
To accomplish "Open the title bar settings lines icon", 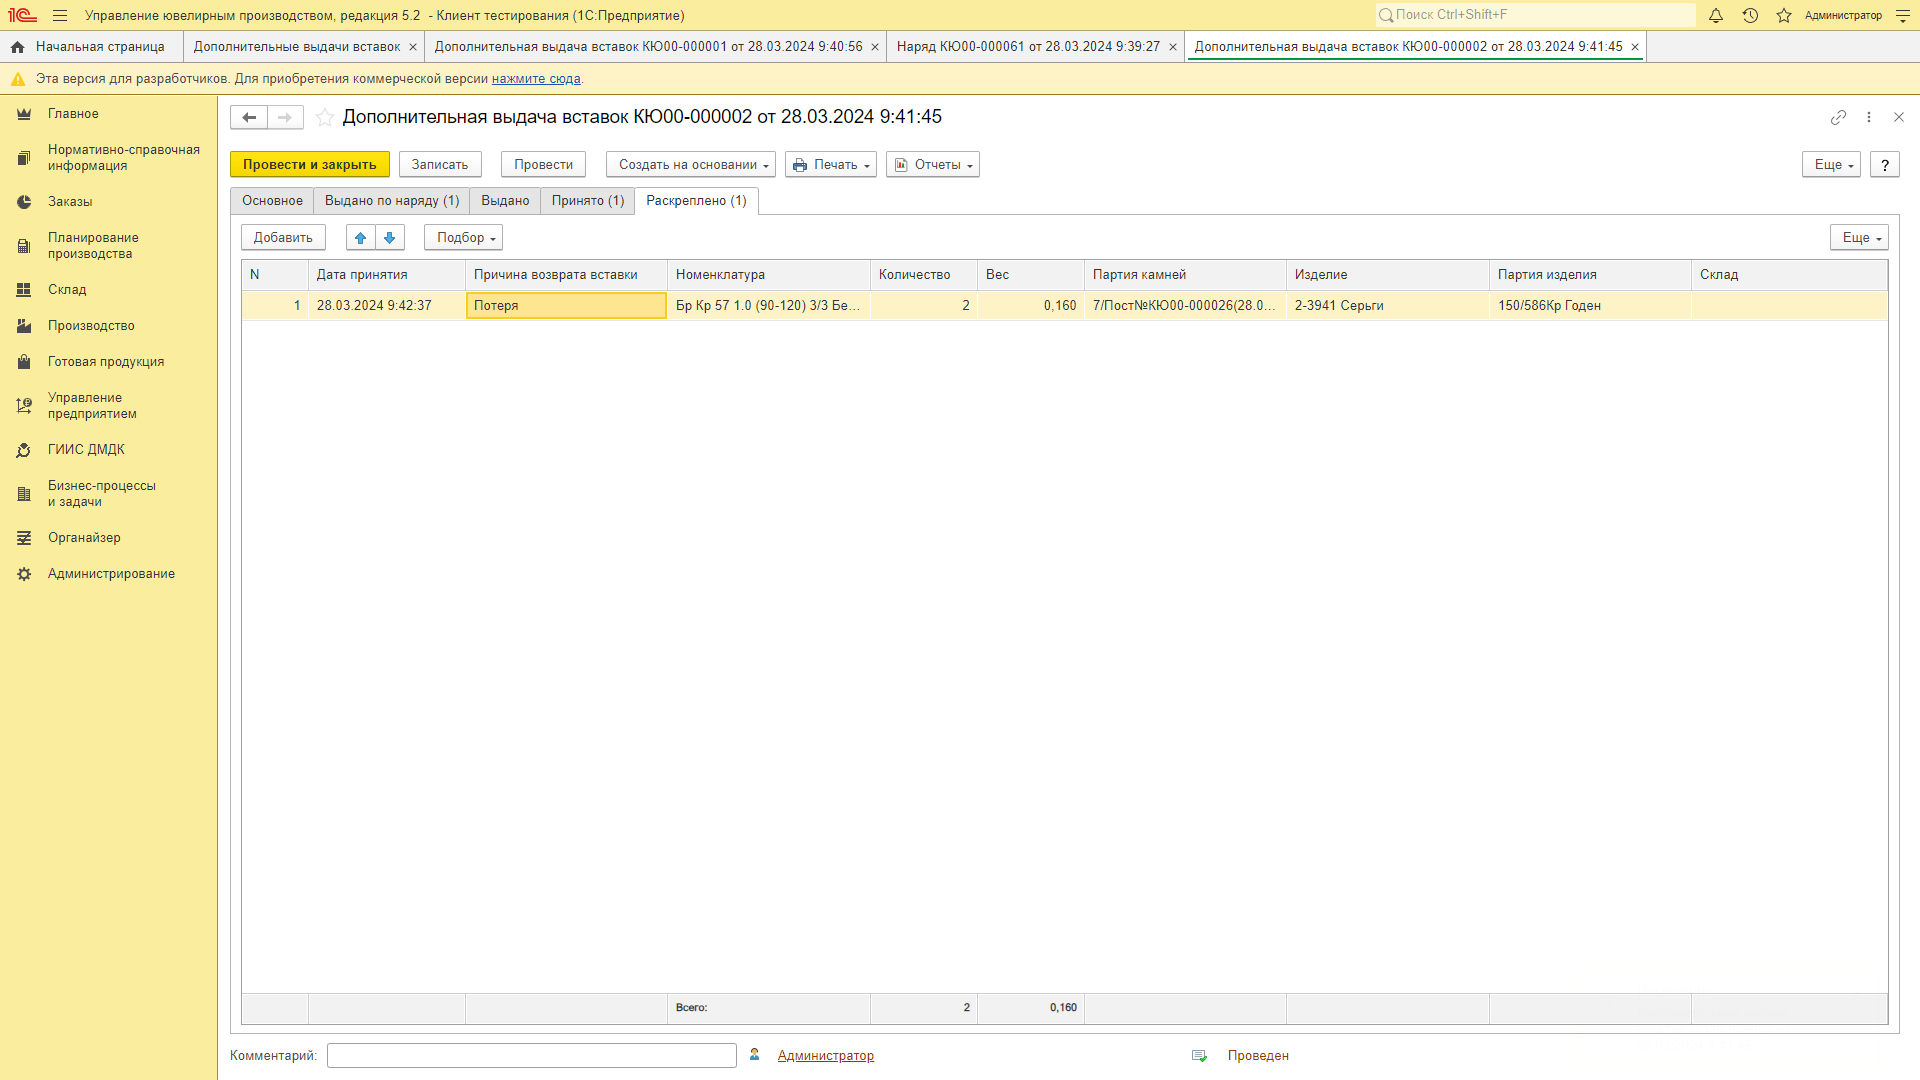I will (x=1903, y=15).
